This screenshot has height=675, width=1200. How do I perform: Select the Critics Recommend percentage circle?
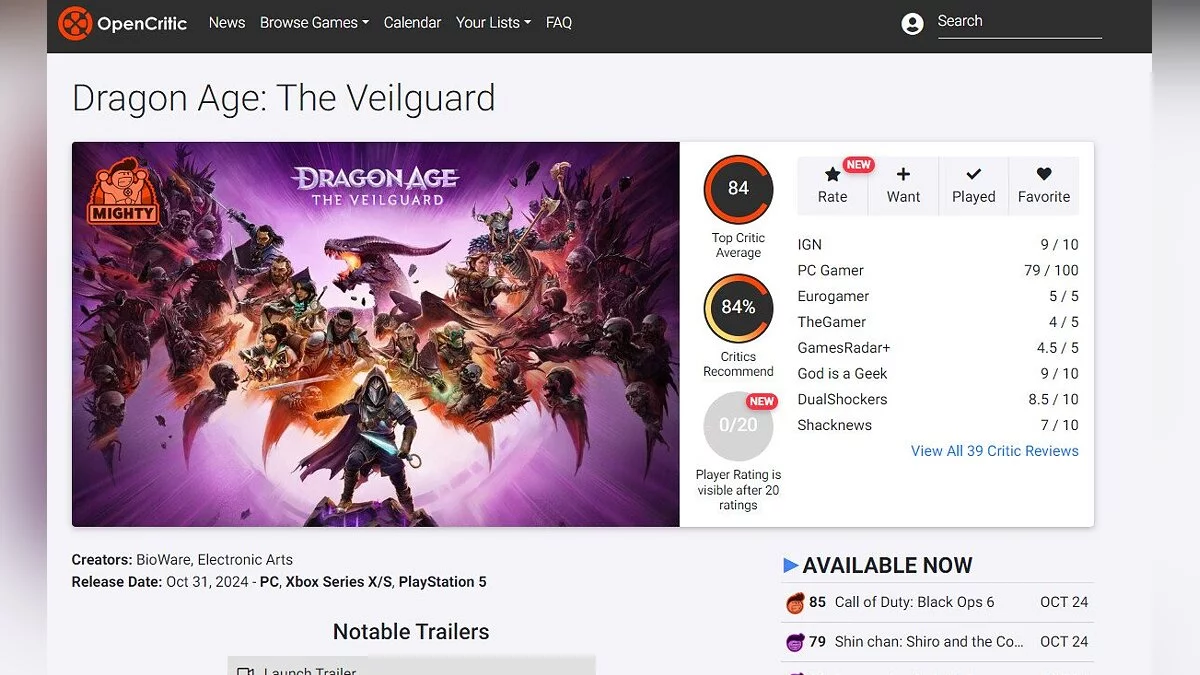738,308
